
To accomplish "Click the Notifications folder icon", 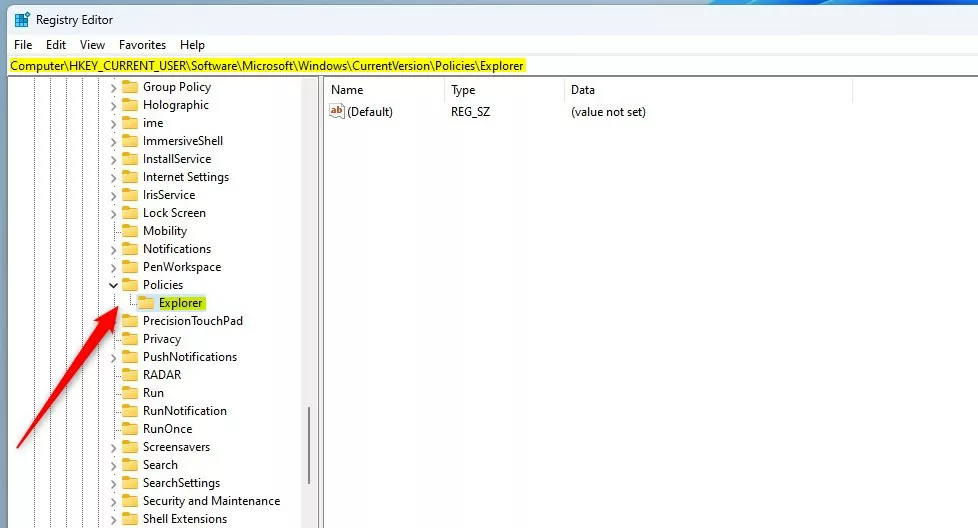I will pyautogui.click(x=130, y=249).
